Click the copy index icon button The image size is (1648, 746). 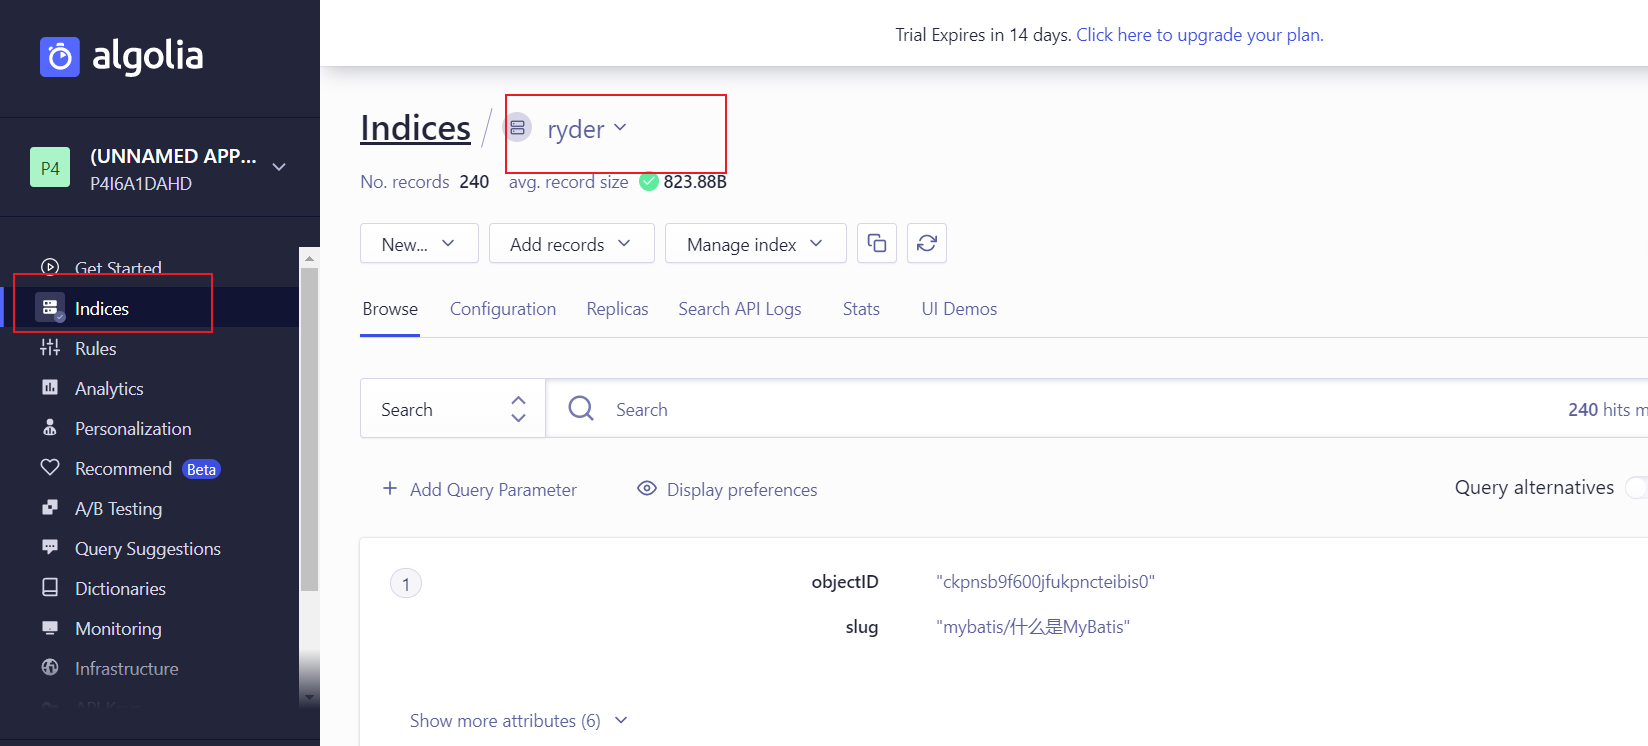tap(877, 243)
